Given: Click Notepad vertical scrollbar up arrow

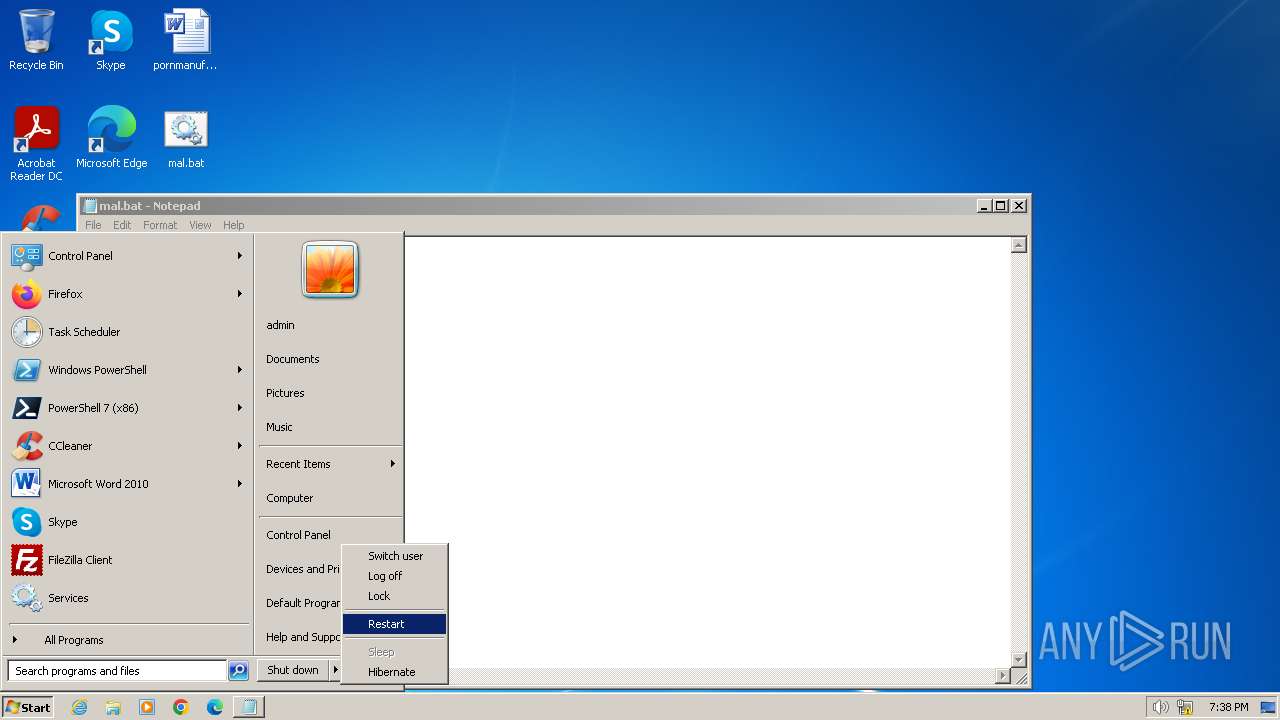Looking at the screenshot, I should [x=1019, y=245].
